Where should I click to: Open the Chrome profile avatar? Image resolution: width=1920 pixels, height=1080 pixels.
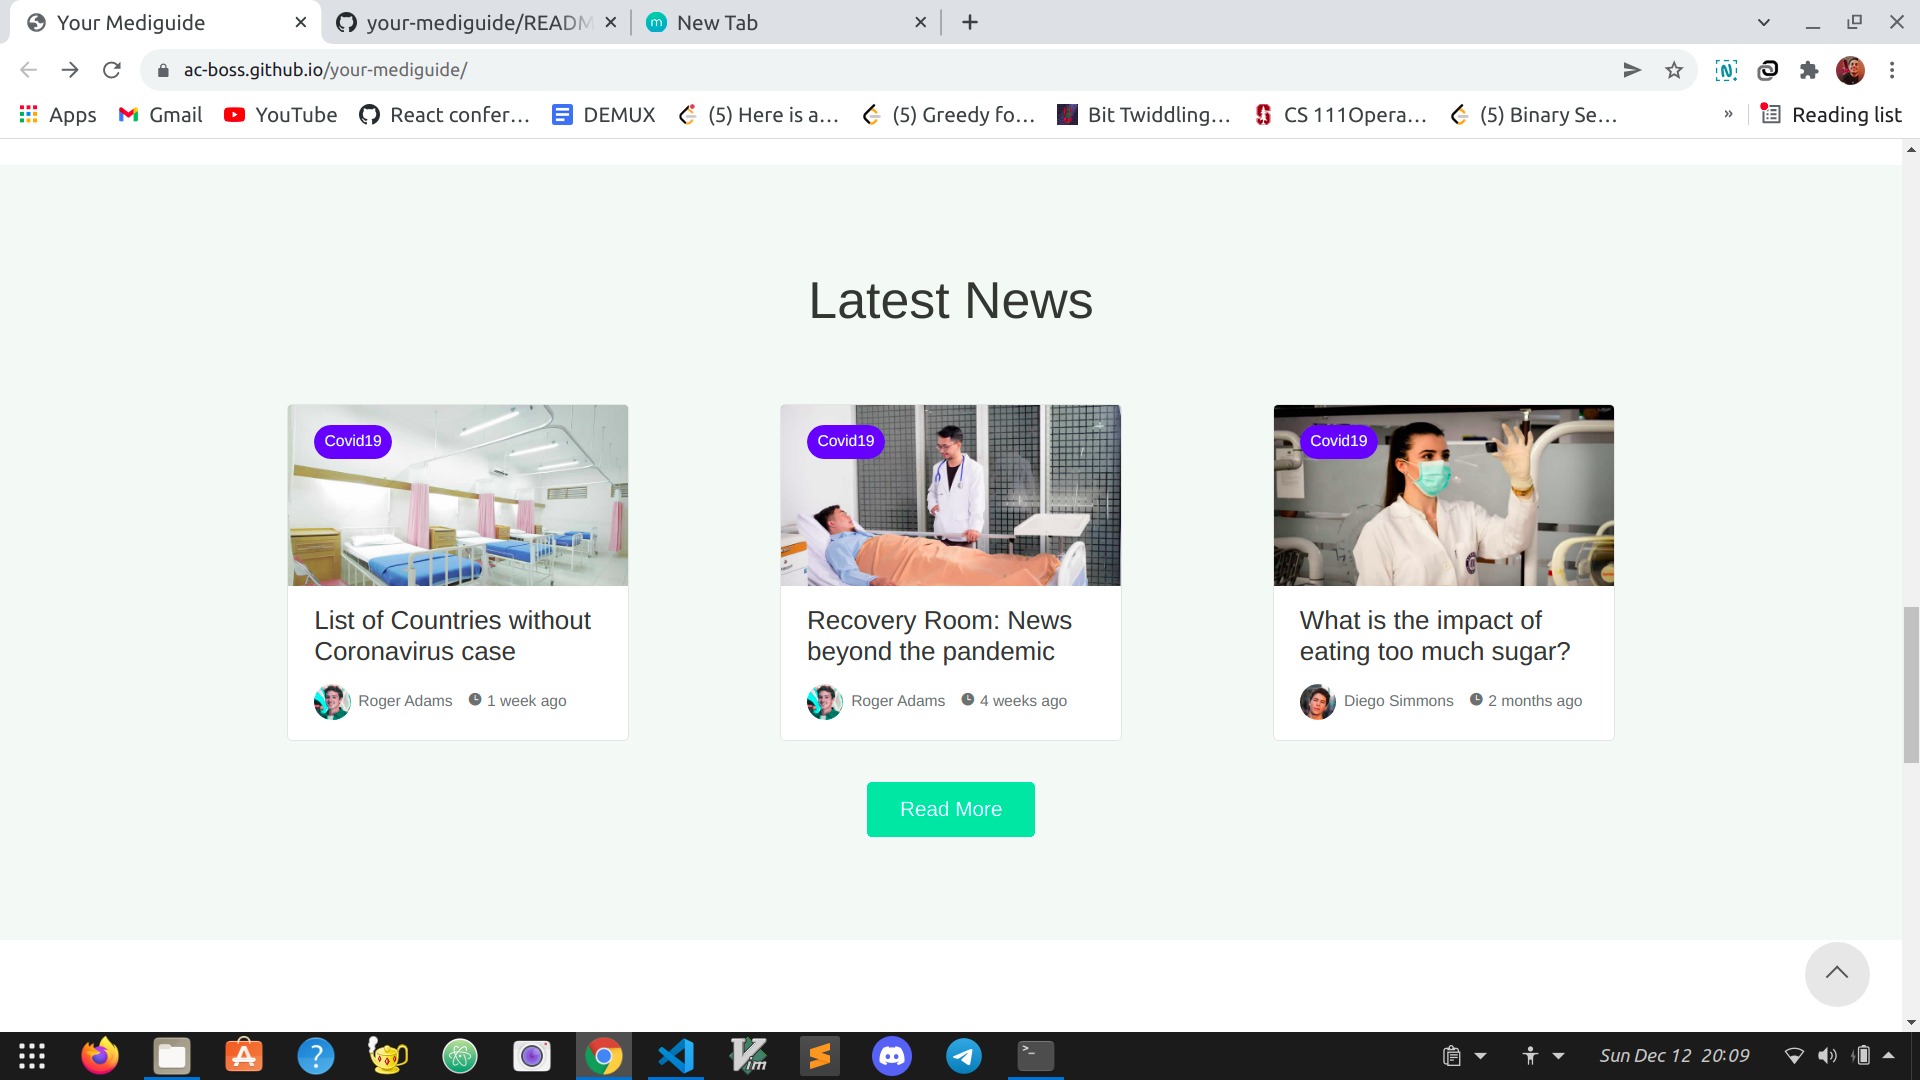pos(1850,70)
